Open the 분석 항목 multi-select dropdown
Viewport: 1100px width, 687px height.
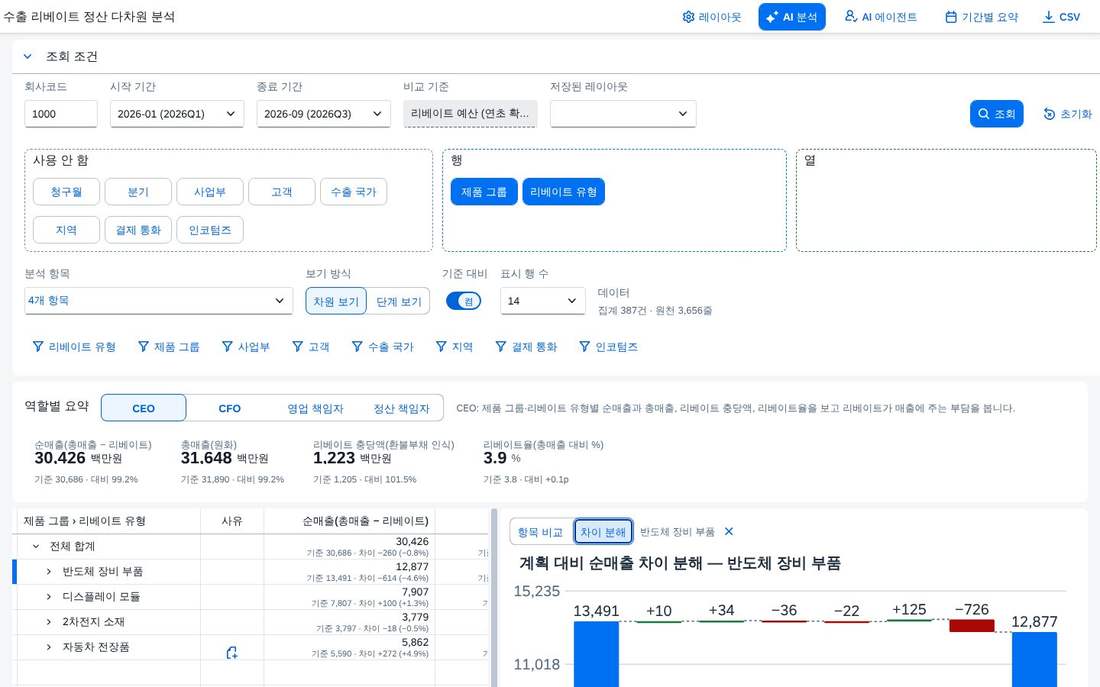click(159, 300)
